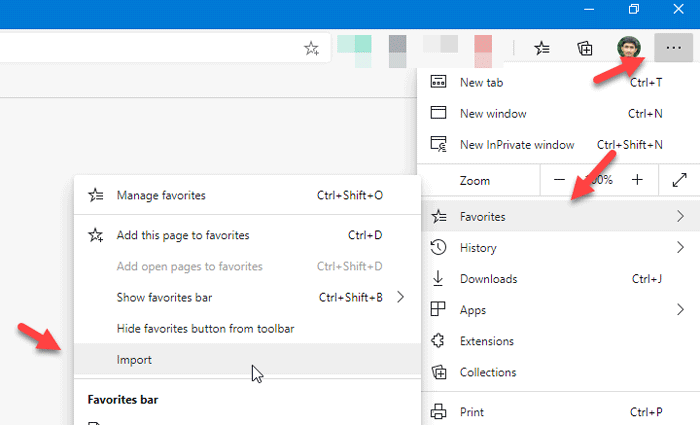Viewport: 700px width, 425px height.
Task: Click the blurred green extension icon
Action: click(354, 51)
